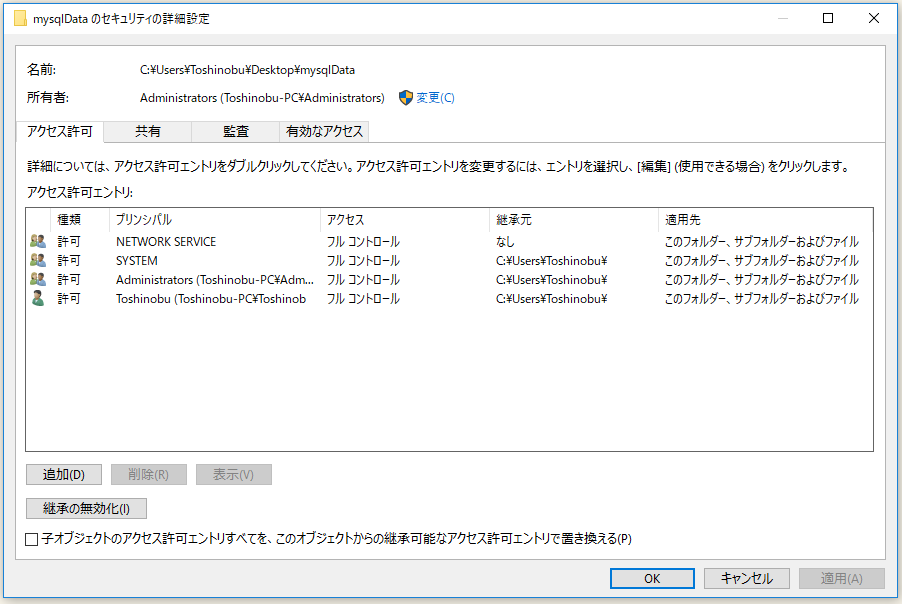
Task: Click the 表示(V) button
Action: pyautogui.click(x=234, y=475)
